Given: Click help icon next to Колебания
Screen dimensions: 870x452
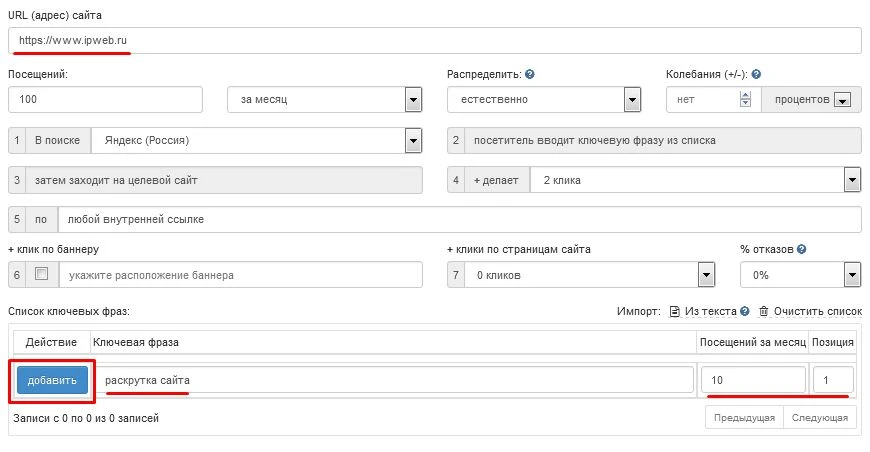Looking at the screenshot, I should click(756, 74).
